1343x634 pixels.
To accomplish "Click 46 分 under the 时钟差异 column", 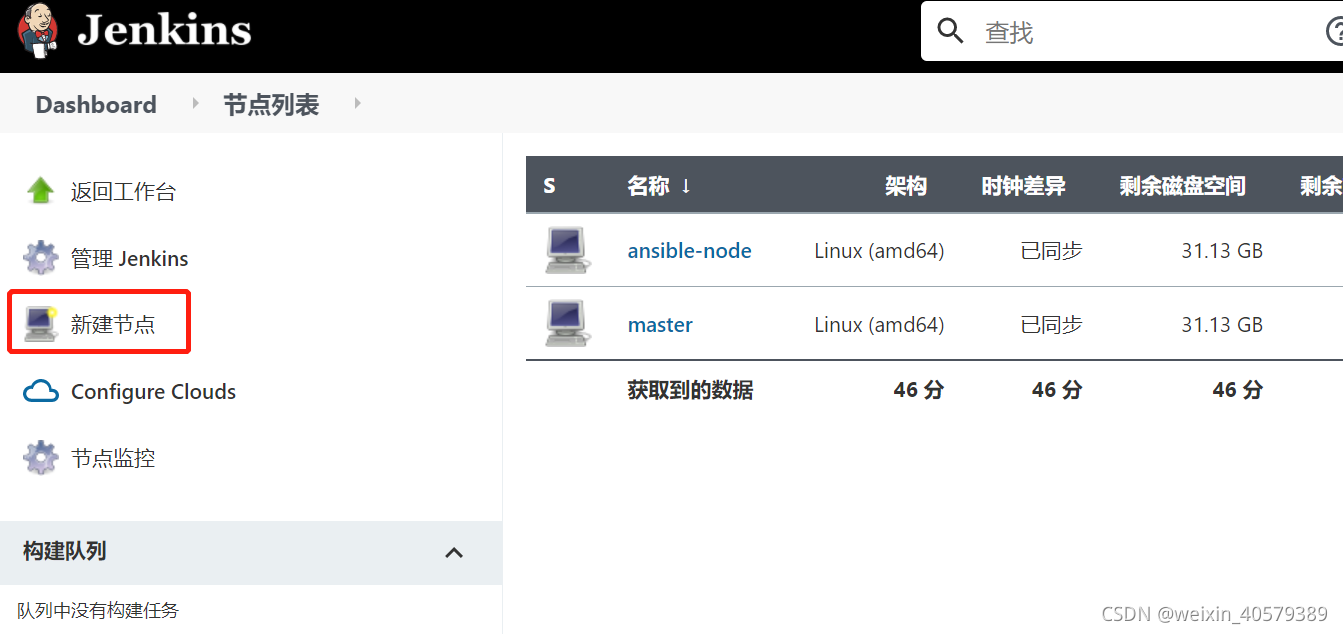I will (x=1057, y=390).
